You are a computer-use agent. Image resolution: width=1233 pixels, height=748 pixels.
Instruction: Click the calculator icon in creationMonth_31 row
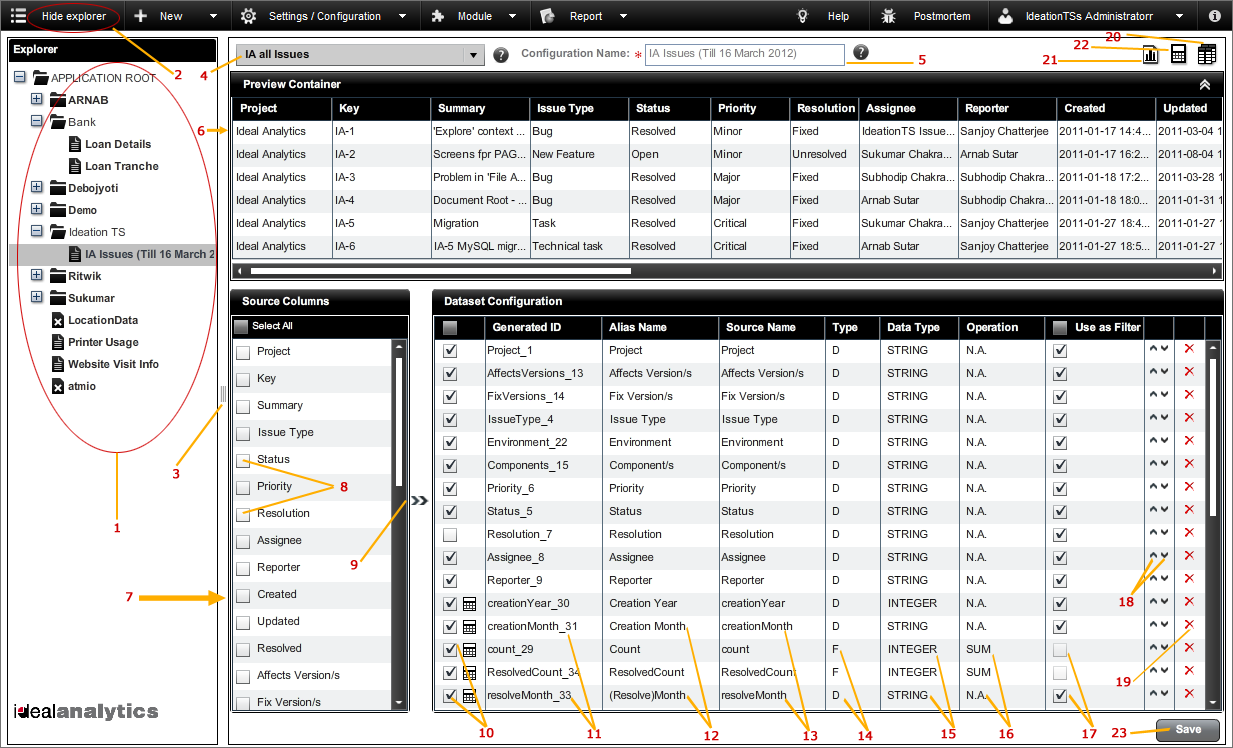click(x=469, y=627)
